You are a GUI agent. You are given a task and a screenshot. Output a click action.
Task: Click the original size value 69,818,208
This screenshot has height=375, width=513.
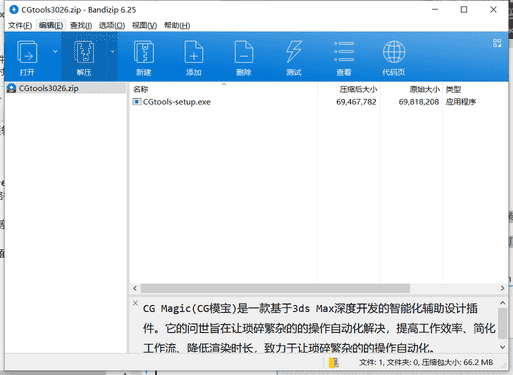point(419,102)
